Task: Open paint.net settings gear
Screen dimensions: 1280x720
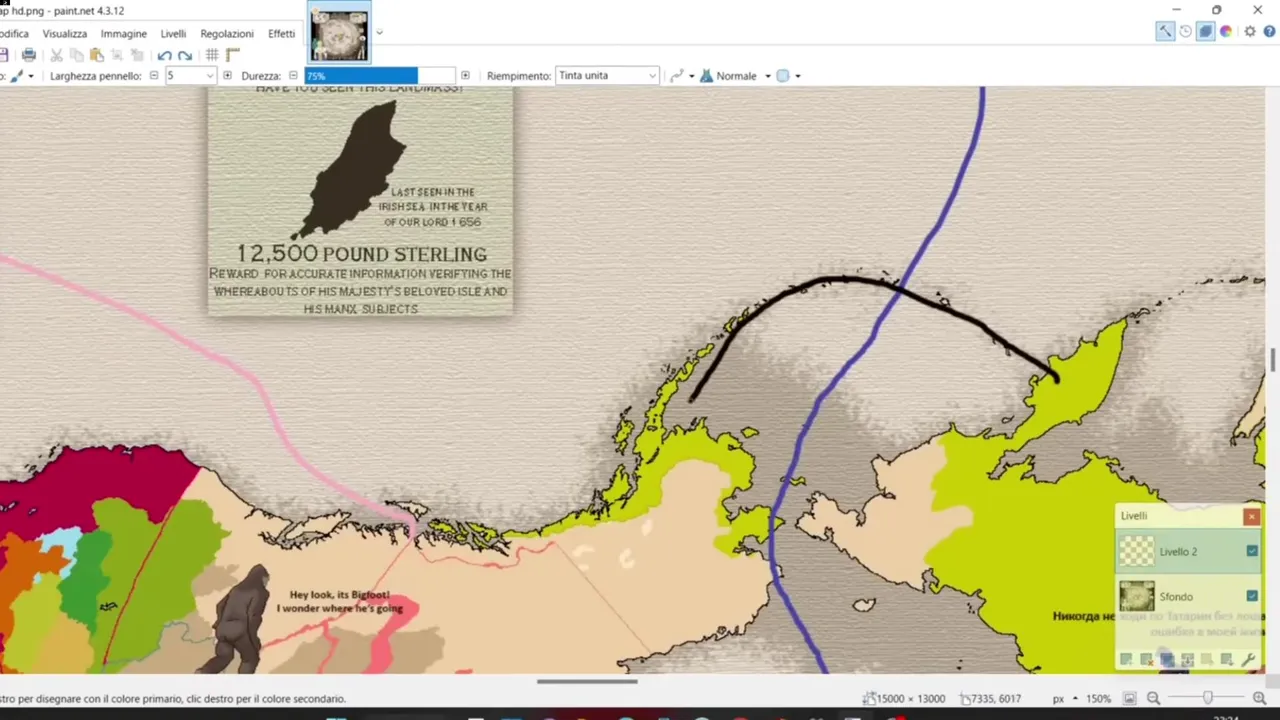Action: (1250, 32)
